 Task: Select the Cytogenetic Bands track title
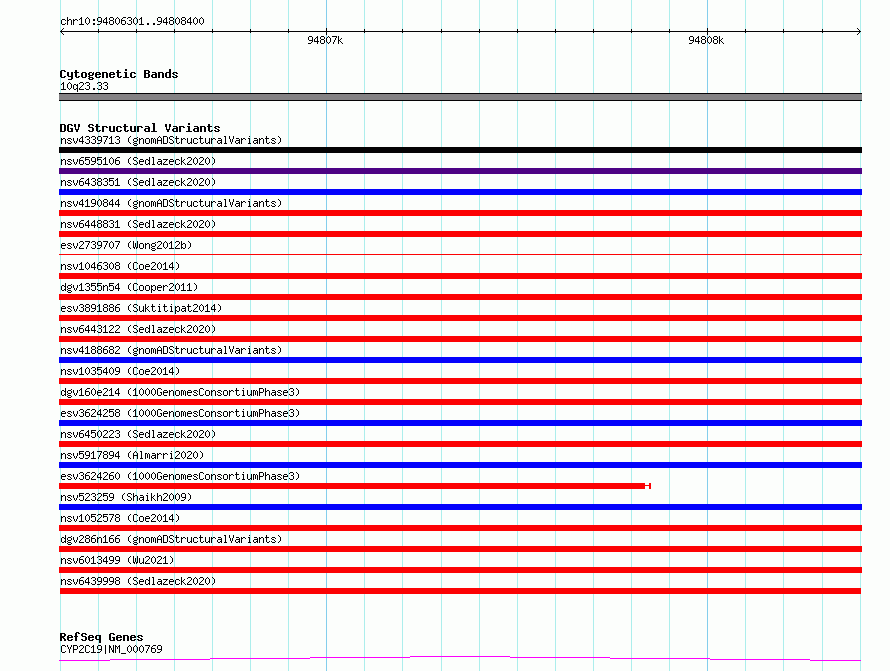click(119, 74)
